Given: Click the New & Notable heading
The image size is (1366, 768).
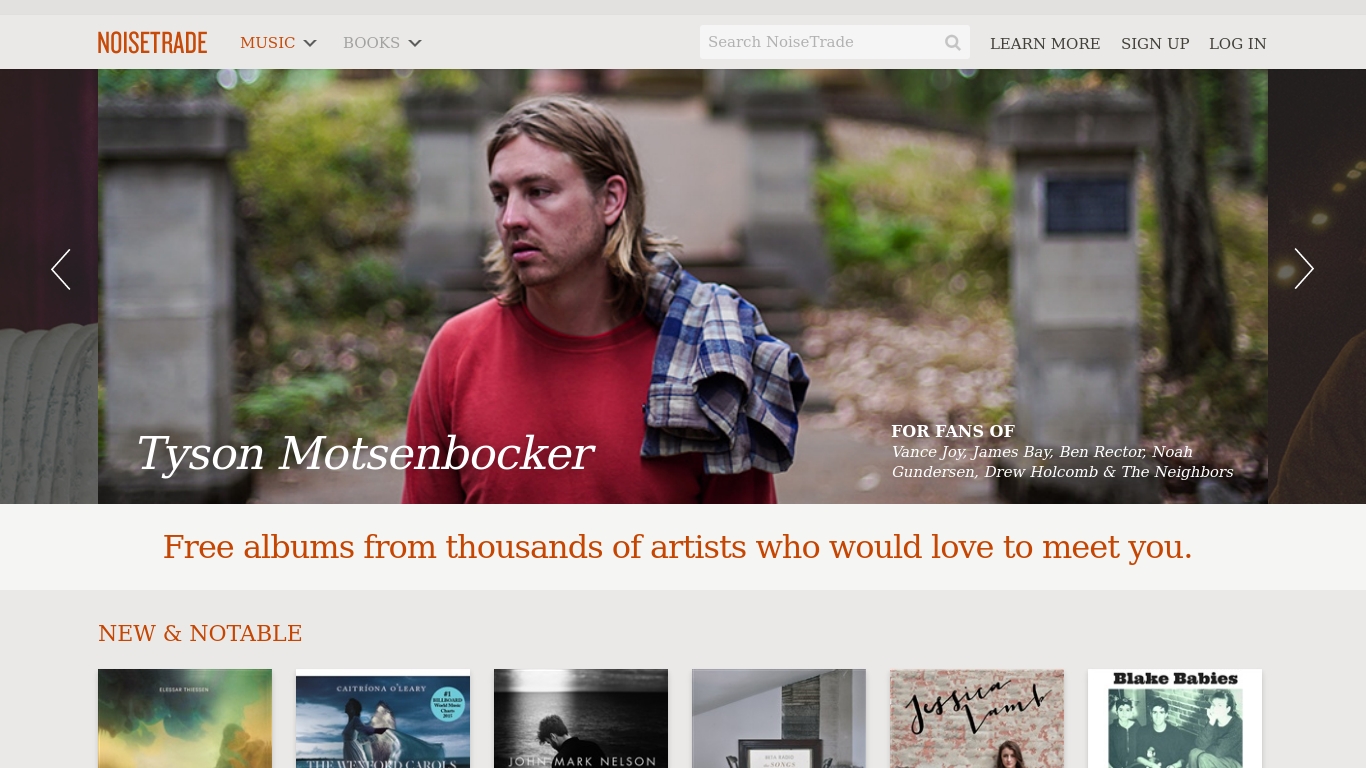Looking at the screenshot, I should (200, 634).
